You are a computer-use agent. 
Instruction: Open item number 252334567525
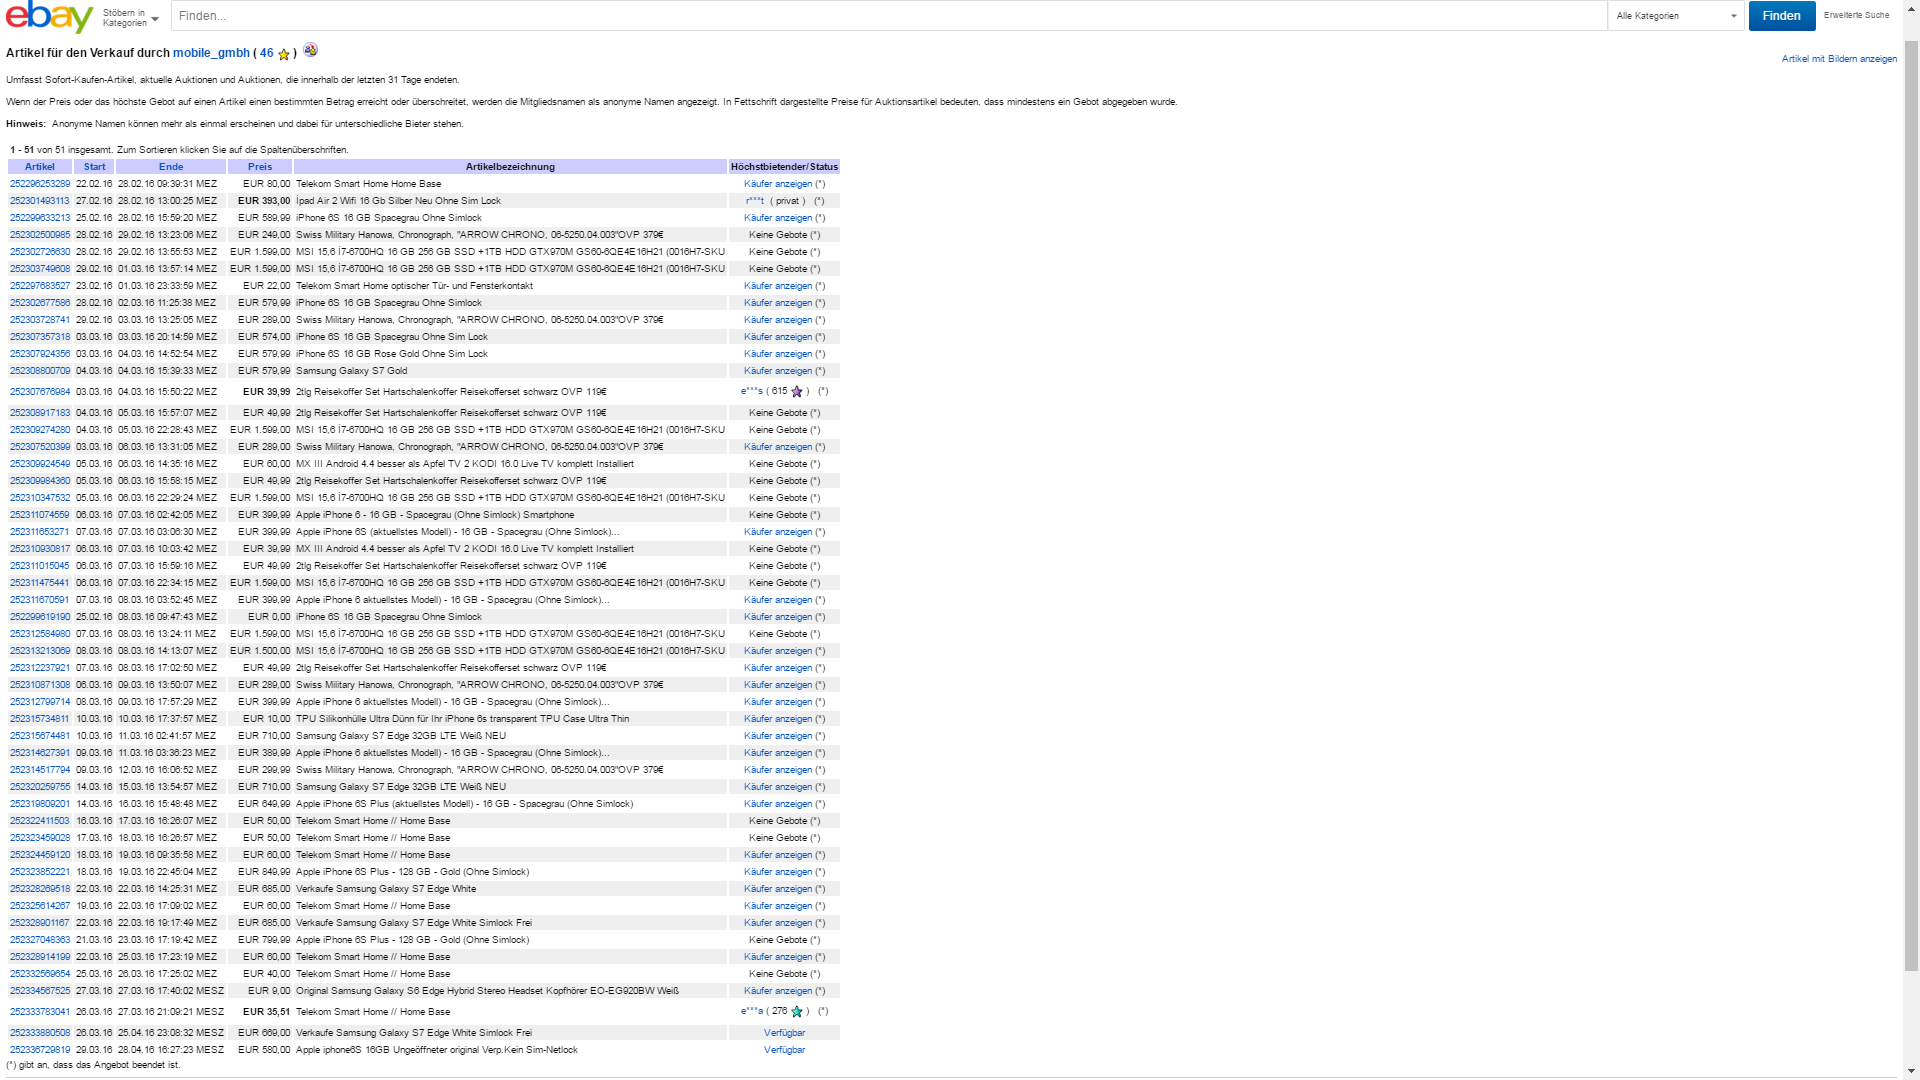(x=40, y=991)
